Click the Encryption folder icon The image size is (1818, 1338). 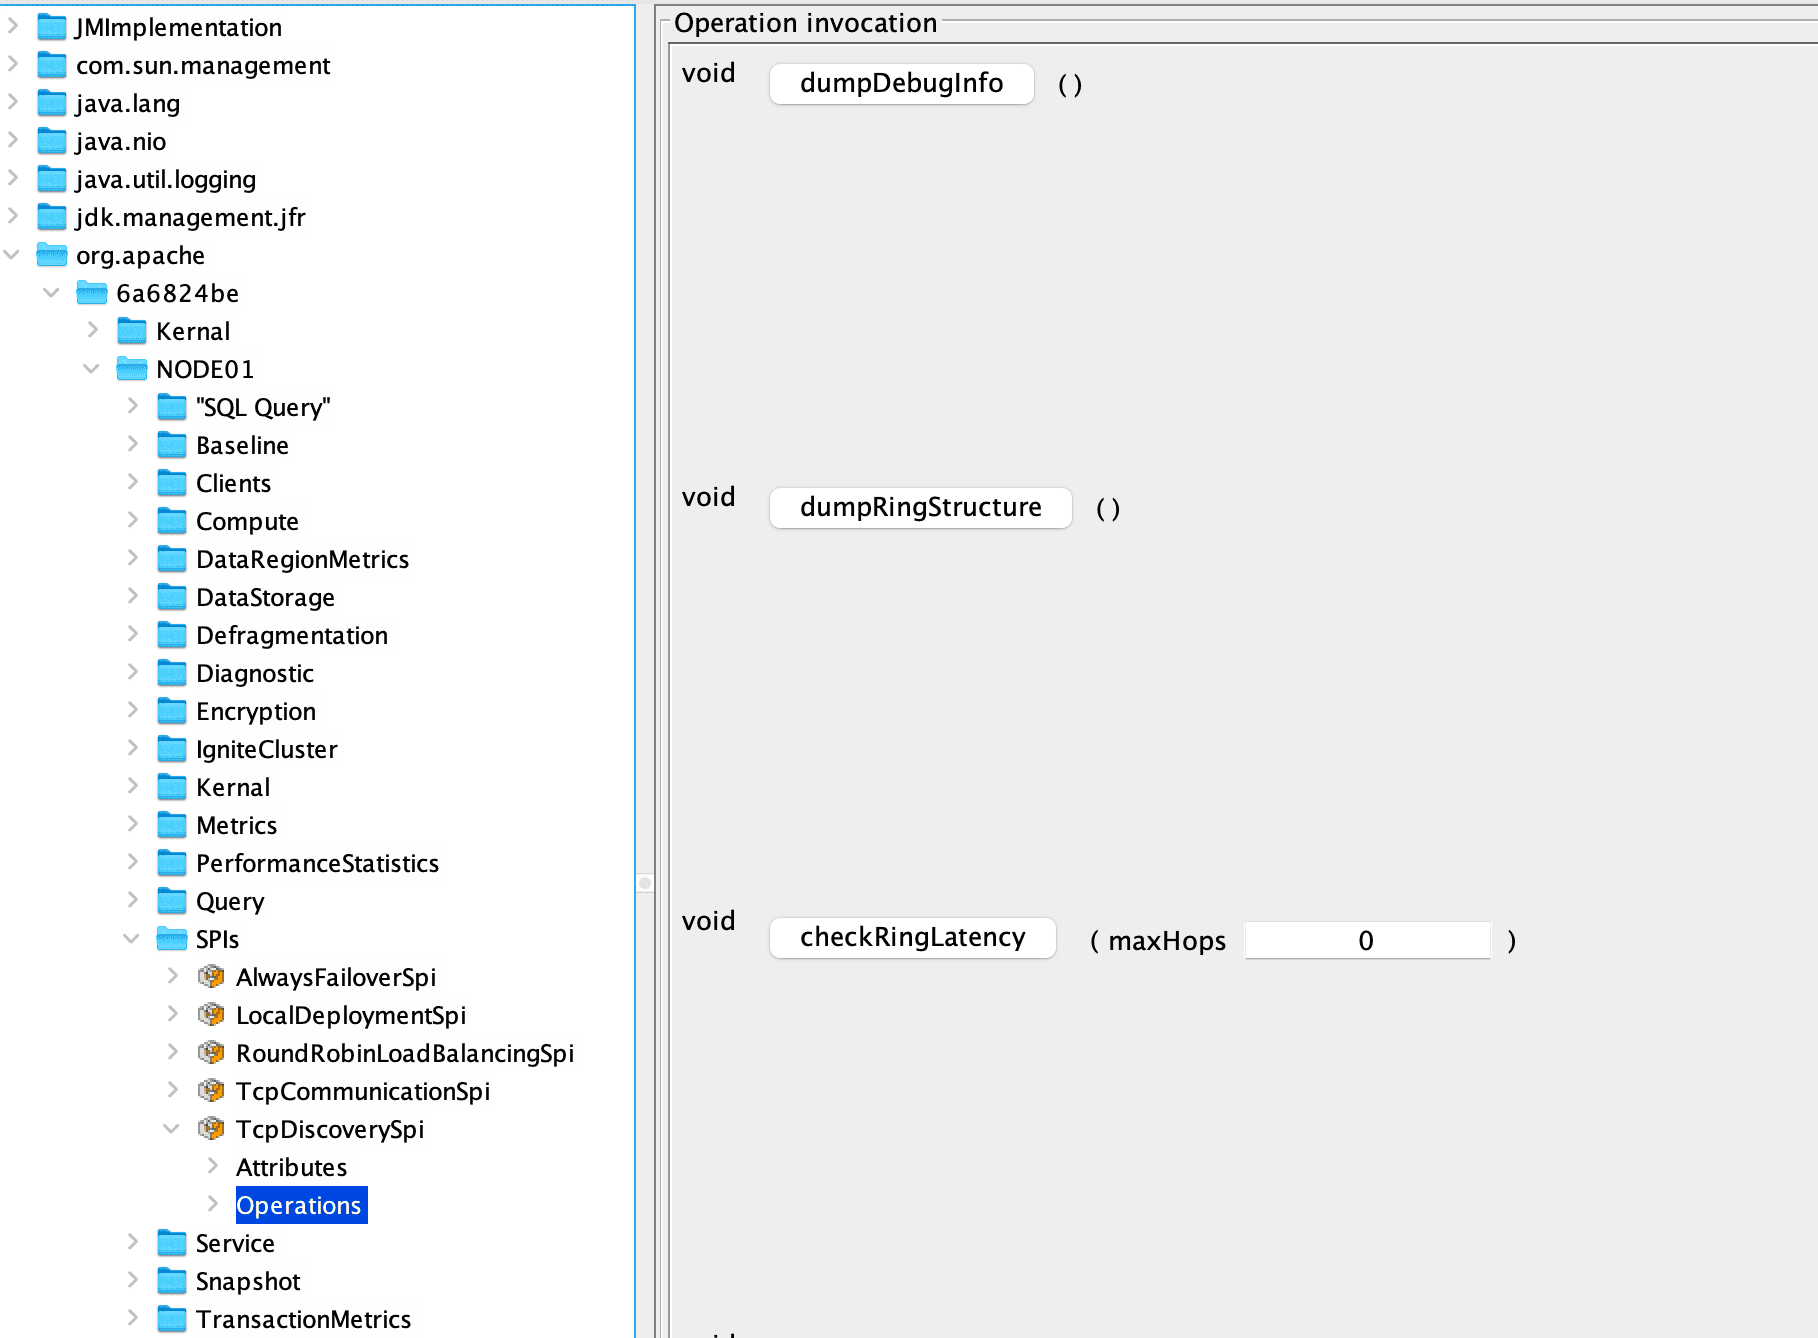(x=171, y=710)
